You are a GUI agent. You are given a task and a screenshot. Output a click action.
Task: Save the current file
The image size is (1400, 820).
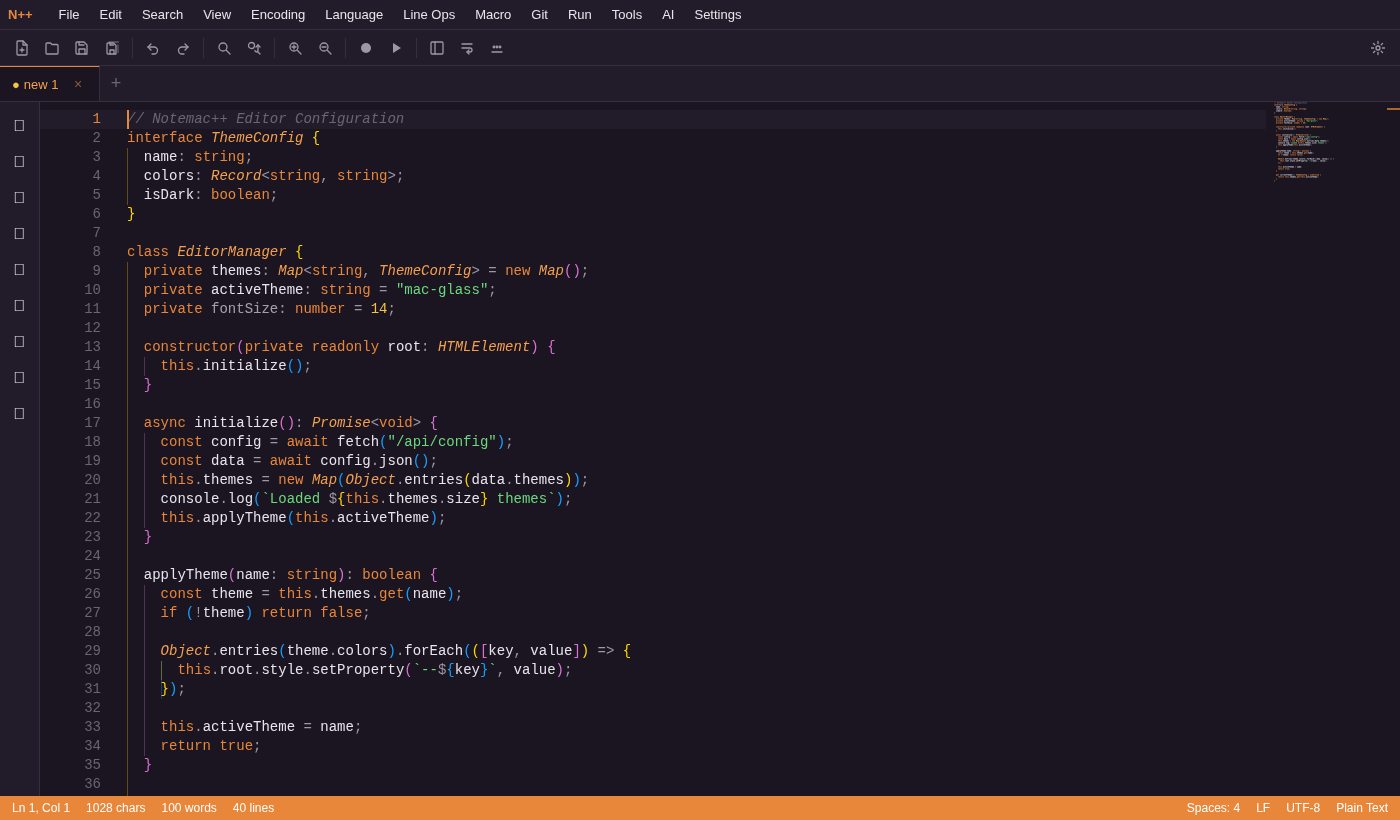click(81, 47)
